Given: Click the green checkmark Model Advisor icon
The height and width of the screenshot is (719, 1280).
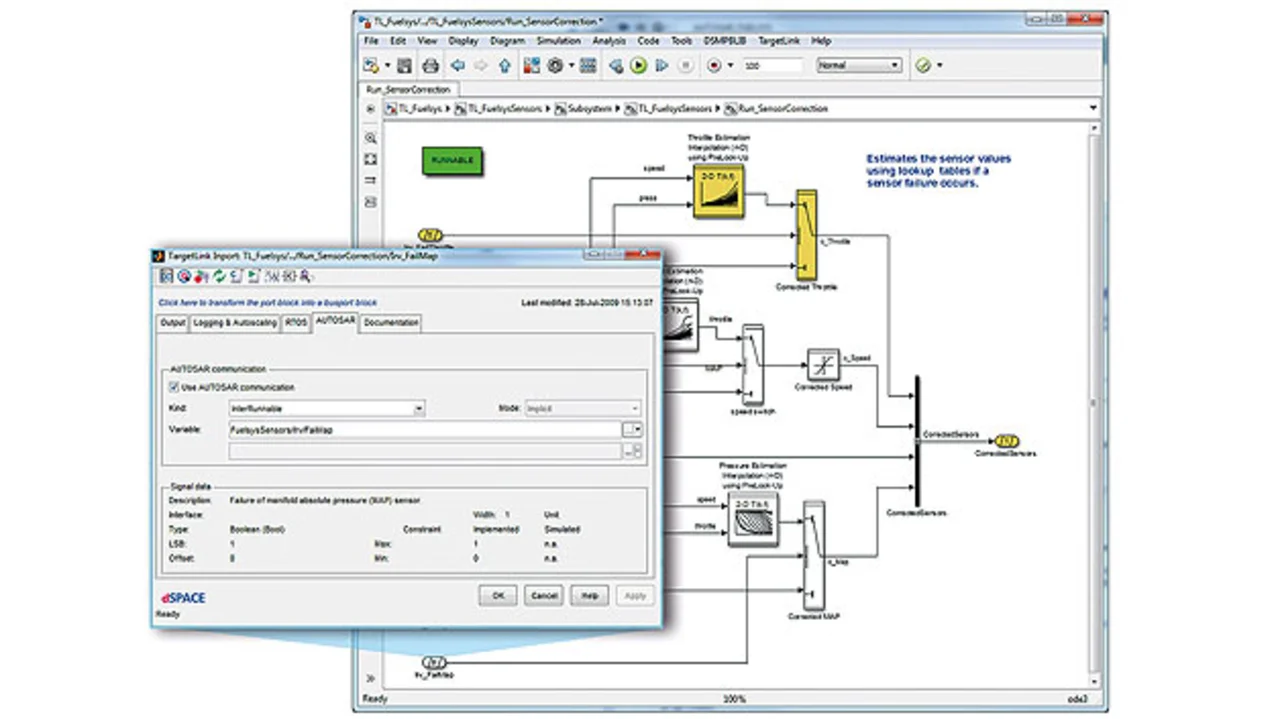Looking at the screenshot, I should tap(922, 65).
